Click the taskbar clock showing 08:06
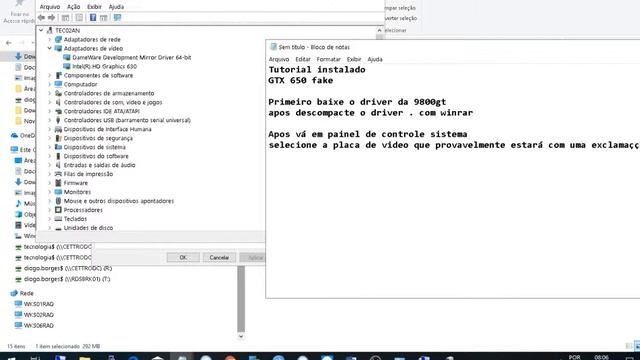 602,357
